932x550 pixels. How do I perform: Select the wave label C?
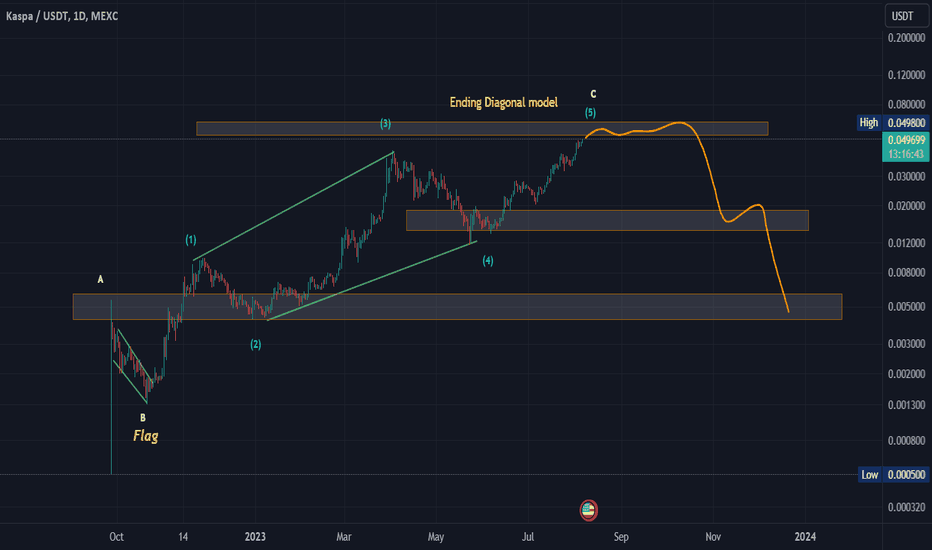coord(593,94)
